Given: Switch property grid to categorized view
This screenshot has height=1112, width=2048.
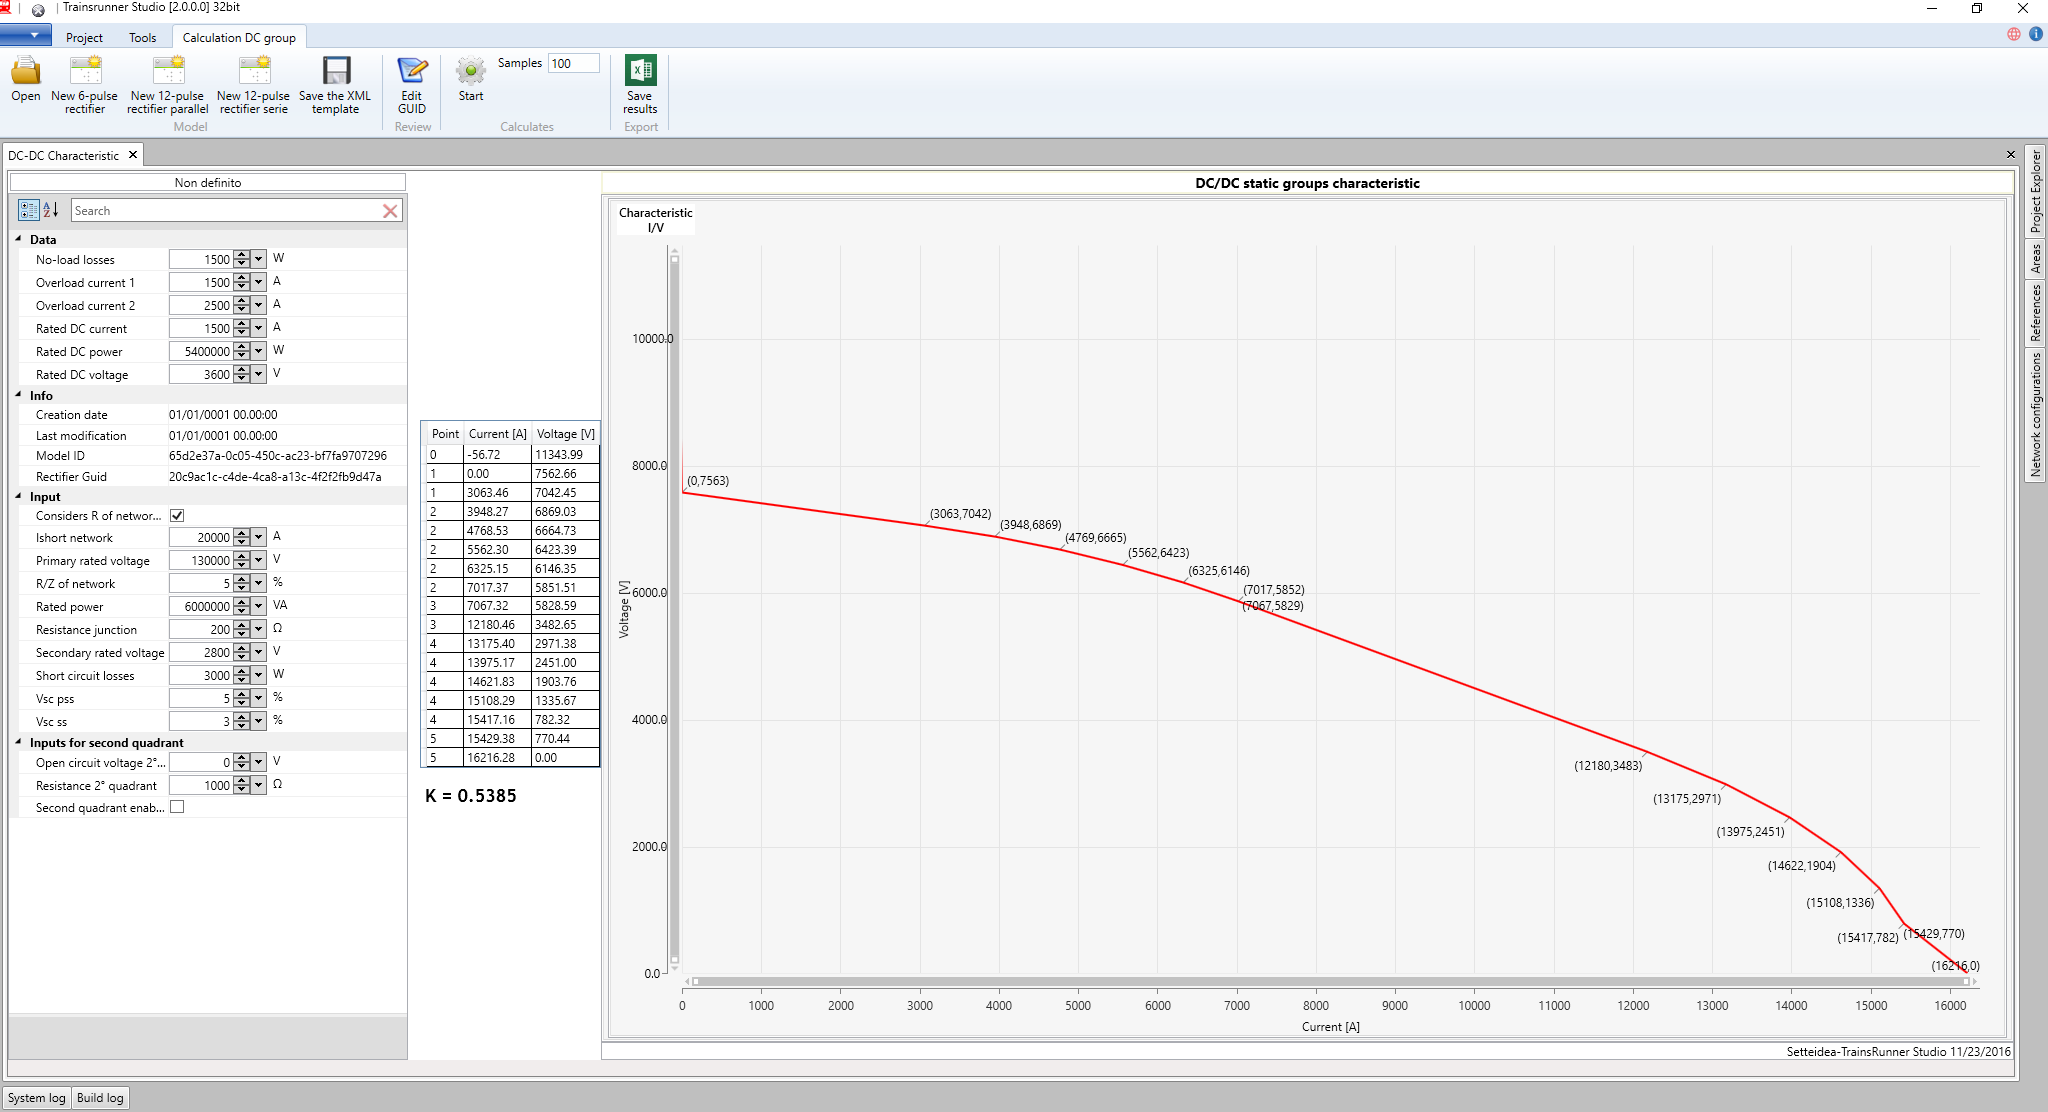Looking at the screenshot, I should click(28, 210).
